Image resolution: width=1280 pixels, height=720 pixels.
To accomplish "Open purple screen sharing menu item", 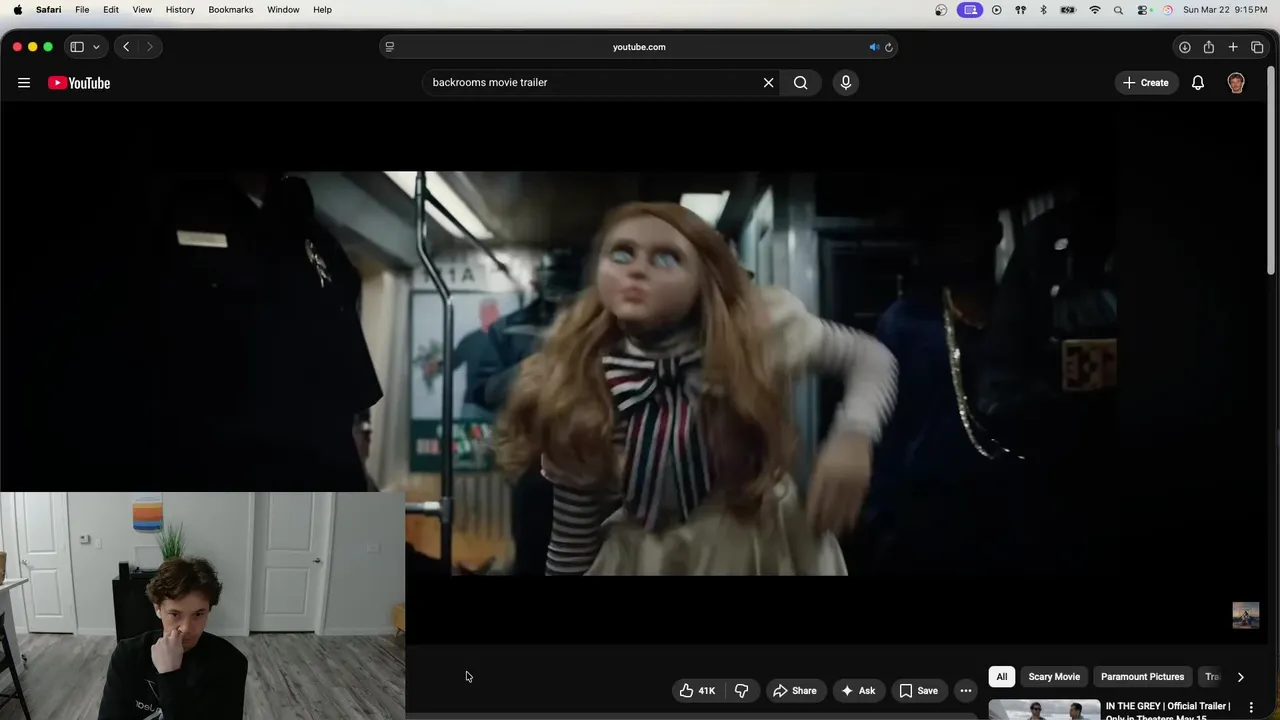I will coord(969,10).
